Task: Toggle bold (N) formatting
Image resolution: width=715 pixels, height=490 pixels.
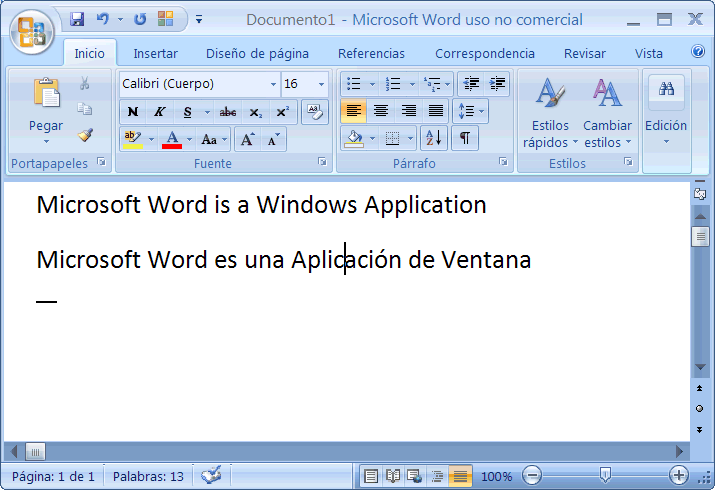Action: 133,112
